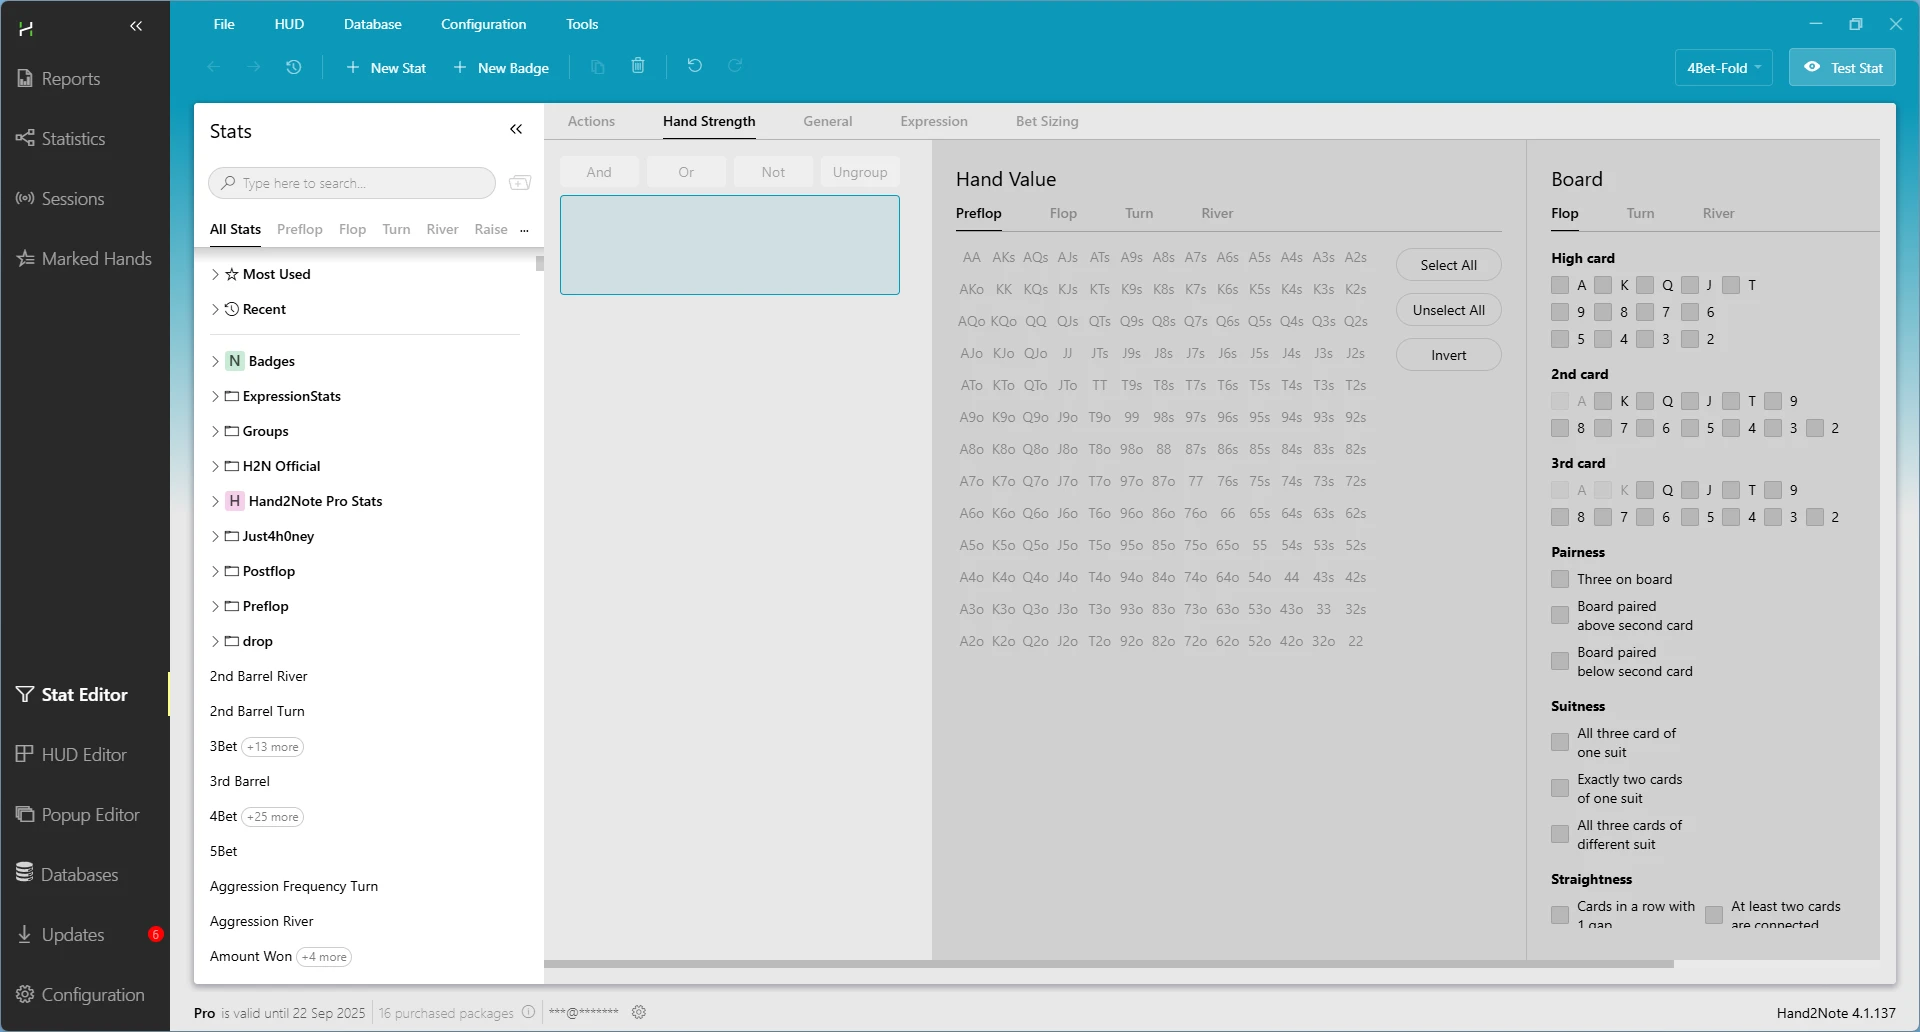Open Stat Editor in the sidebar
Screen dimensions: 1920x1032
[x=84, y=695]
